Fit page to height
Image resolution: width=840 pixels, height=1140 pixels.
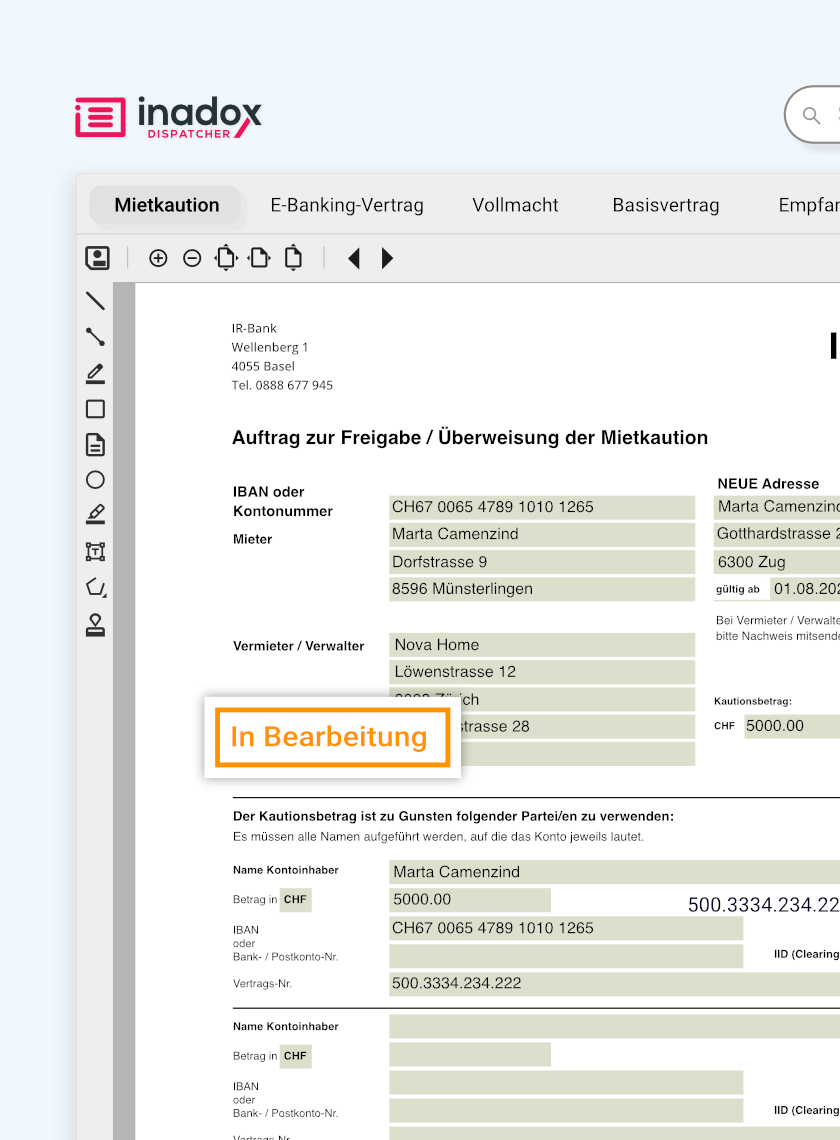tap(293, 257)
